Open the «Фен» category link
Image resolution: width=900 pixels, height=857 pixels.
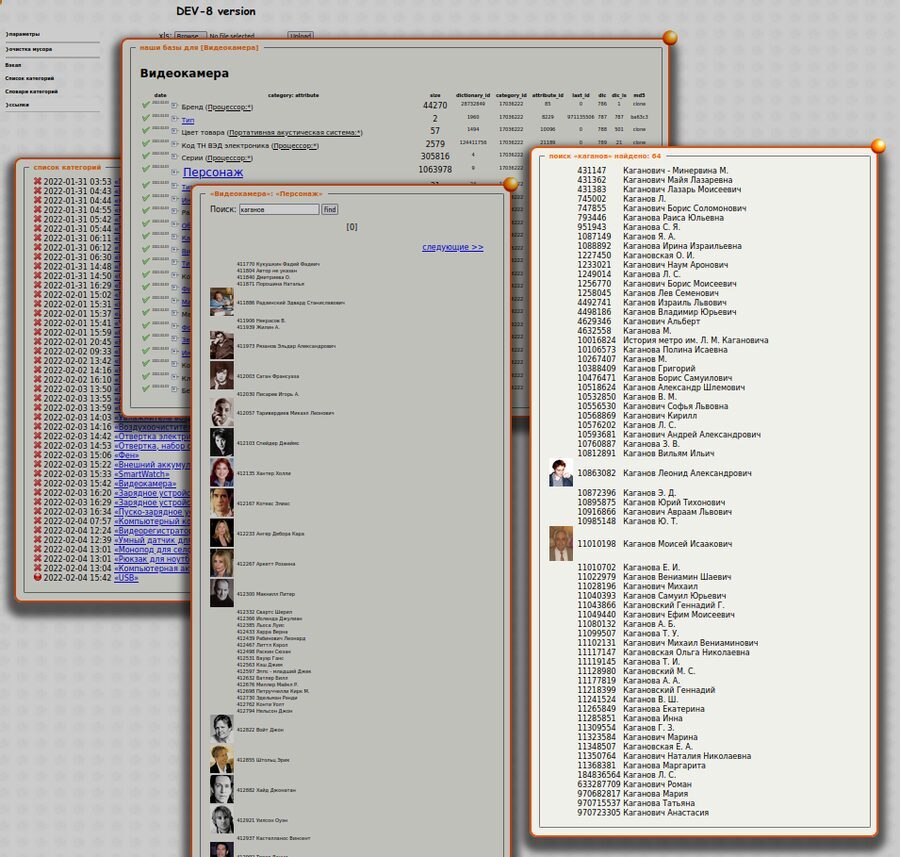(x=126, y=455)
